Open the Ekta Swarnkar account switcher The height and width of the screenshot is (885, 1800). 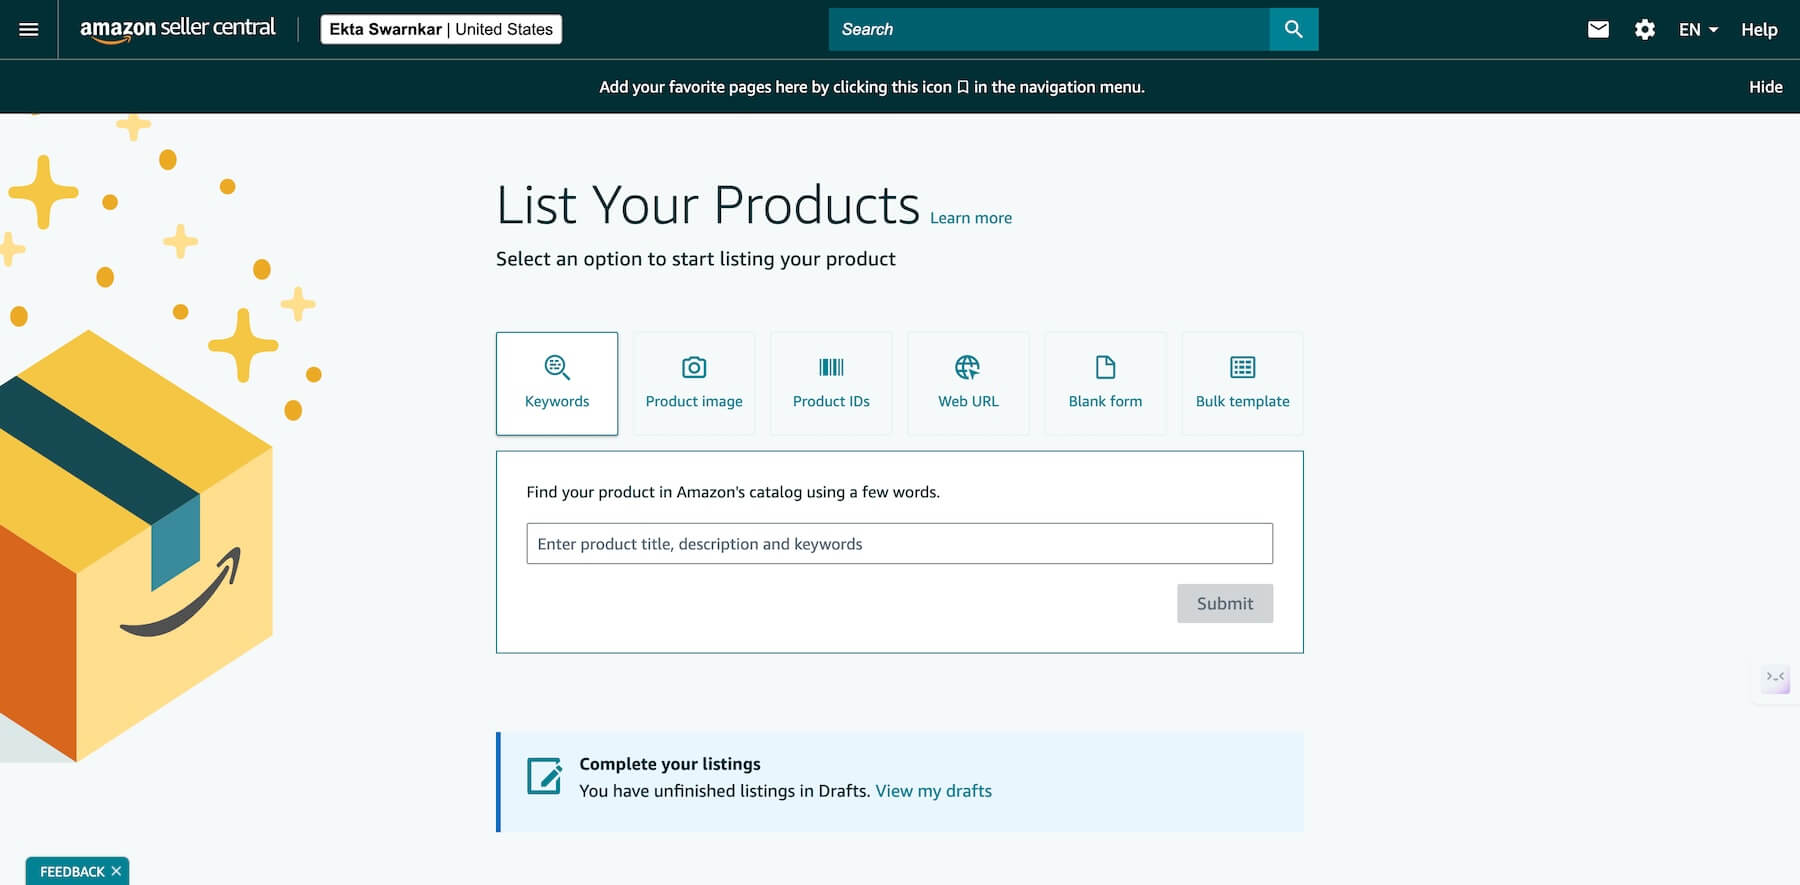441,29
